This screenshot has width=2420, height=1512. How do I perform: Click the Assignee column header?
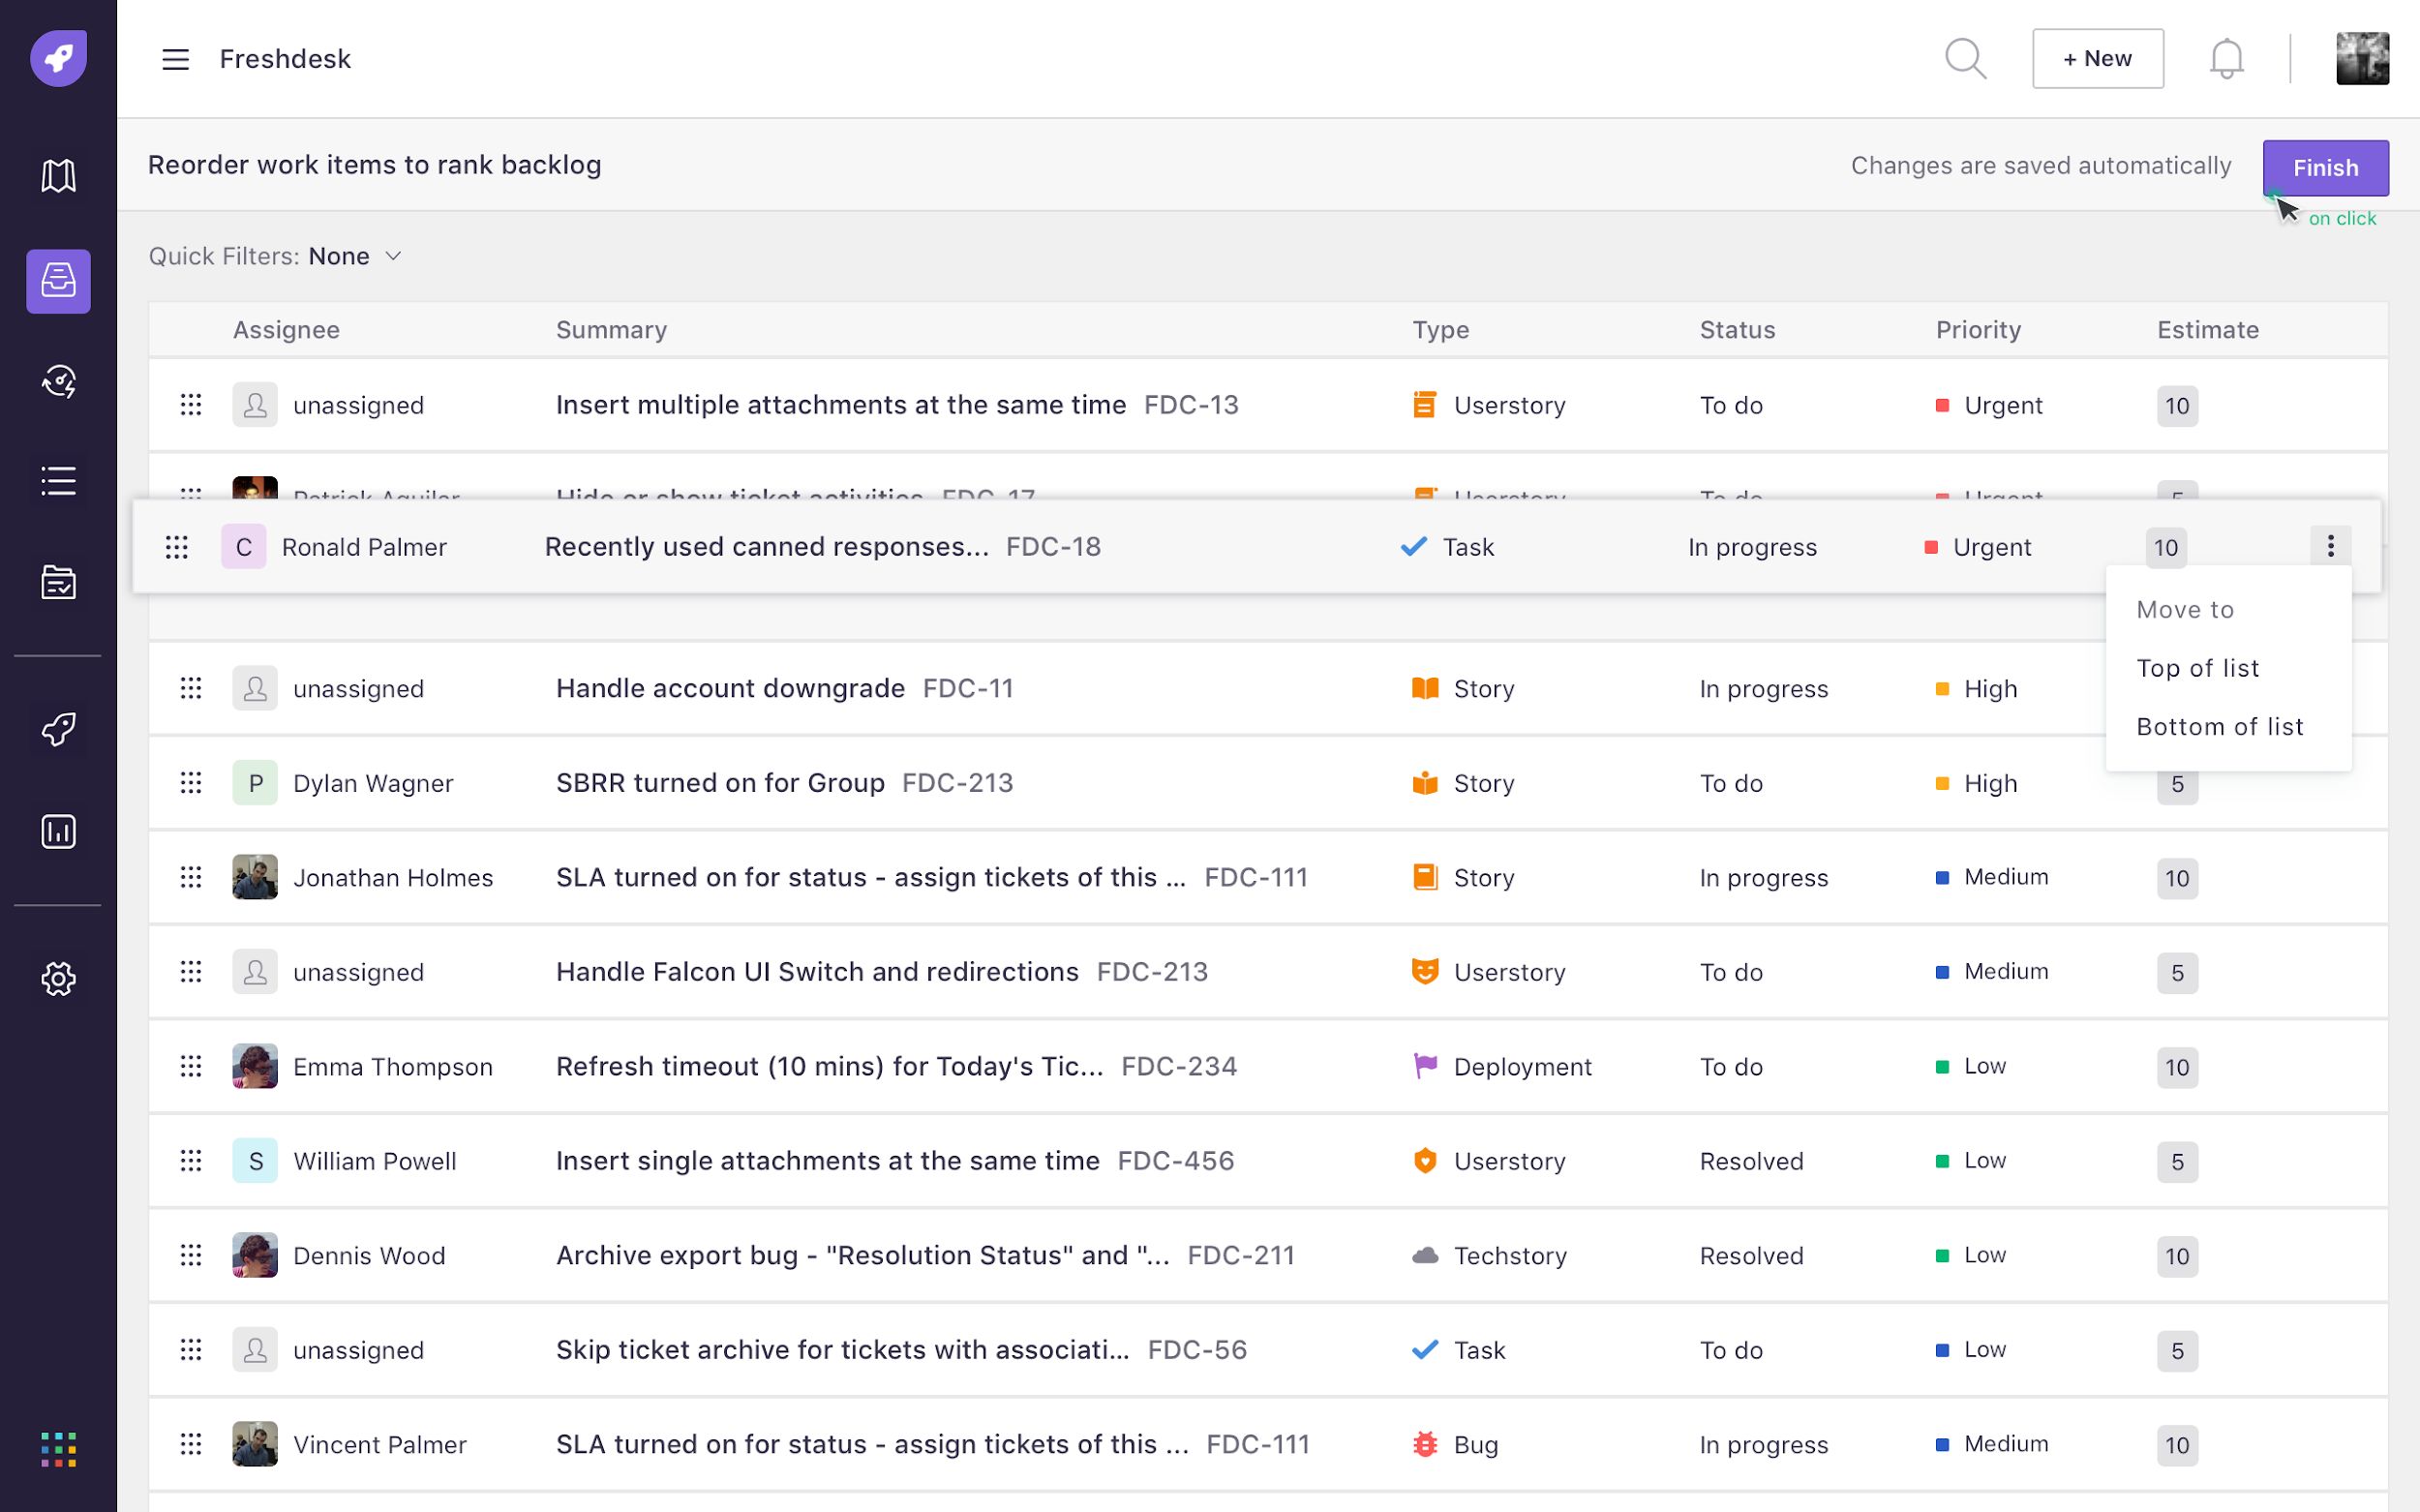[286, 330]
